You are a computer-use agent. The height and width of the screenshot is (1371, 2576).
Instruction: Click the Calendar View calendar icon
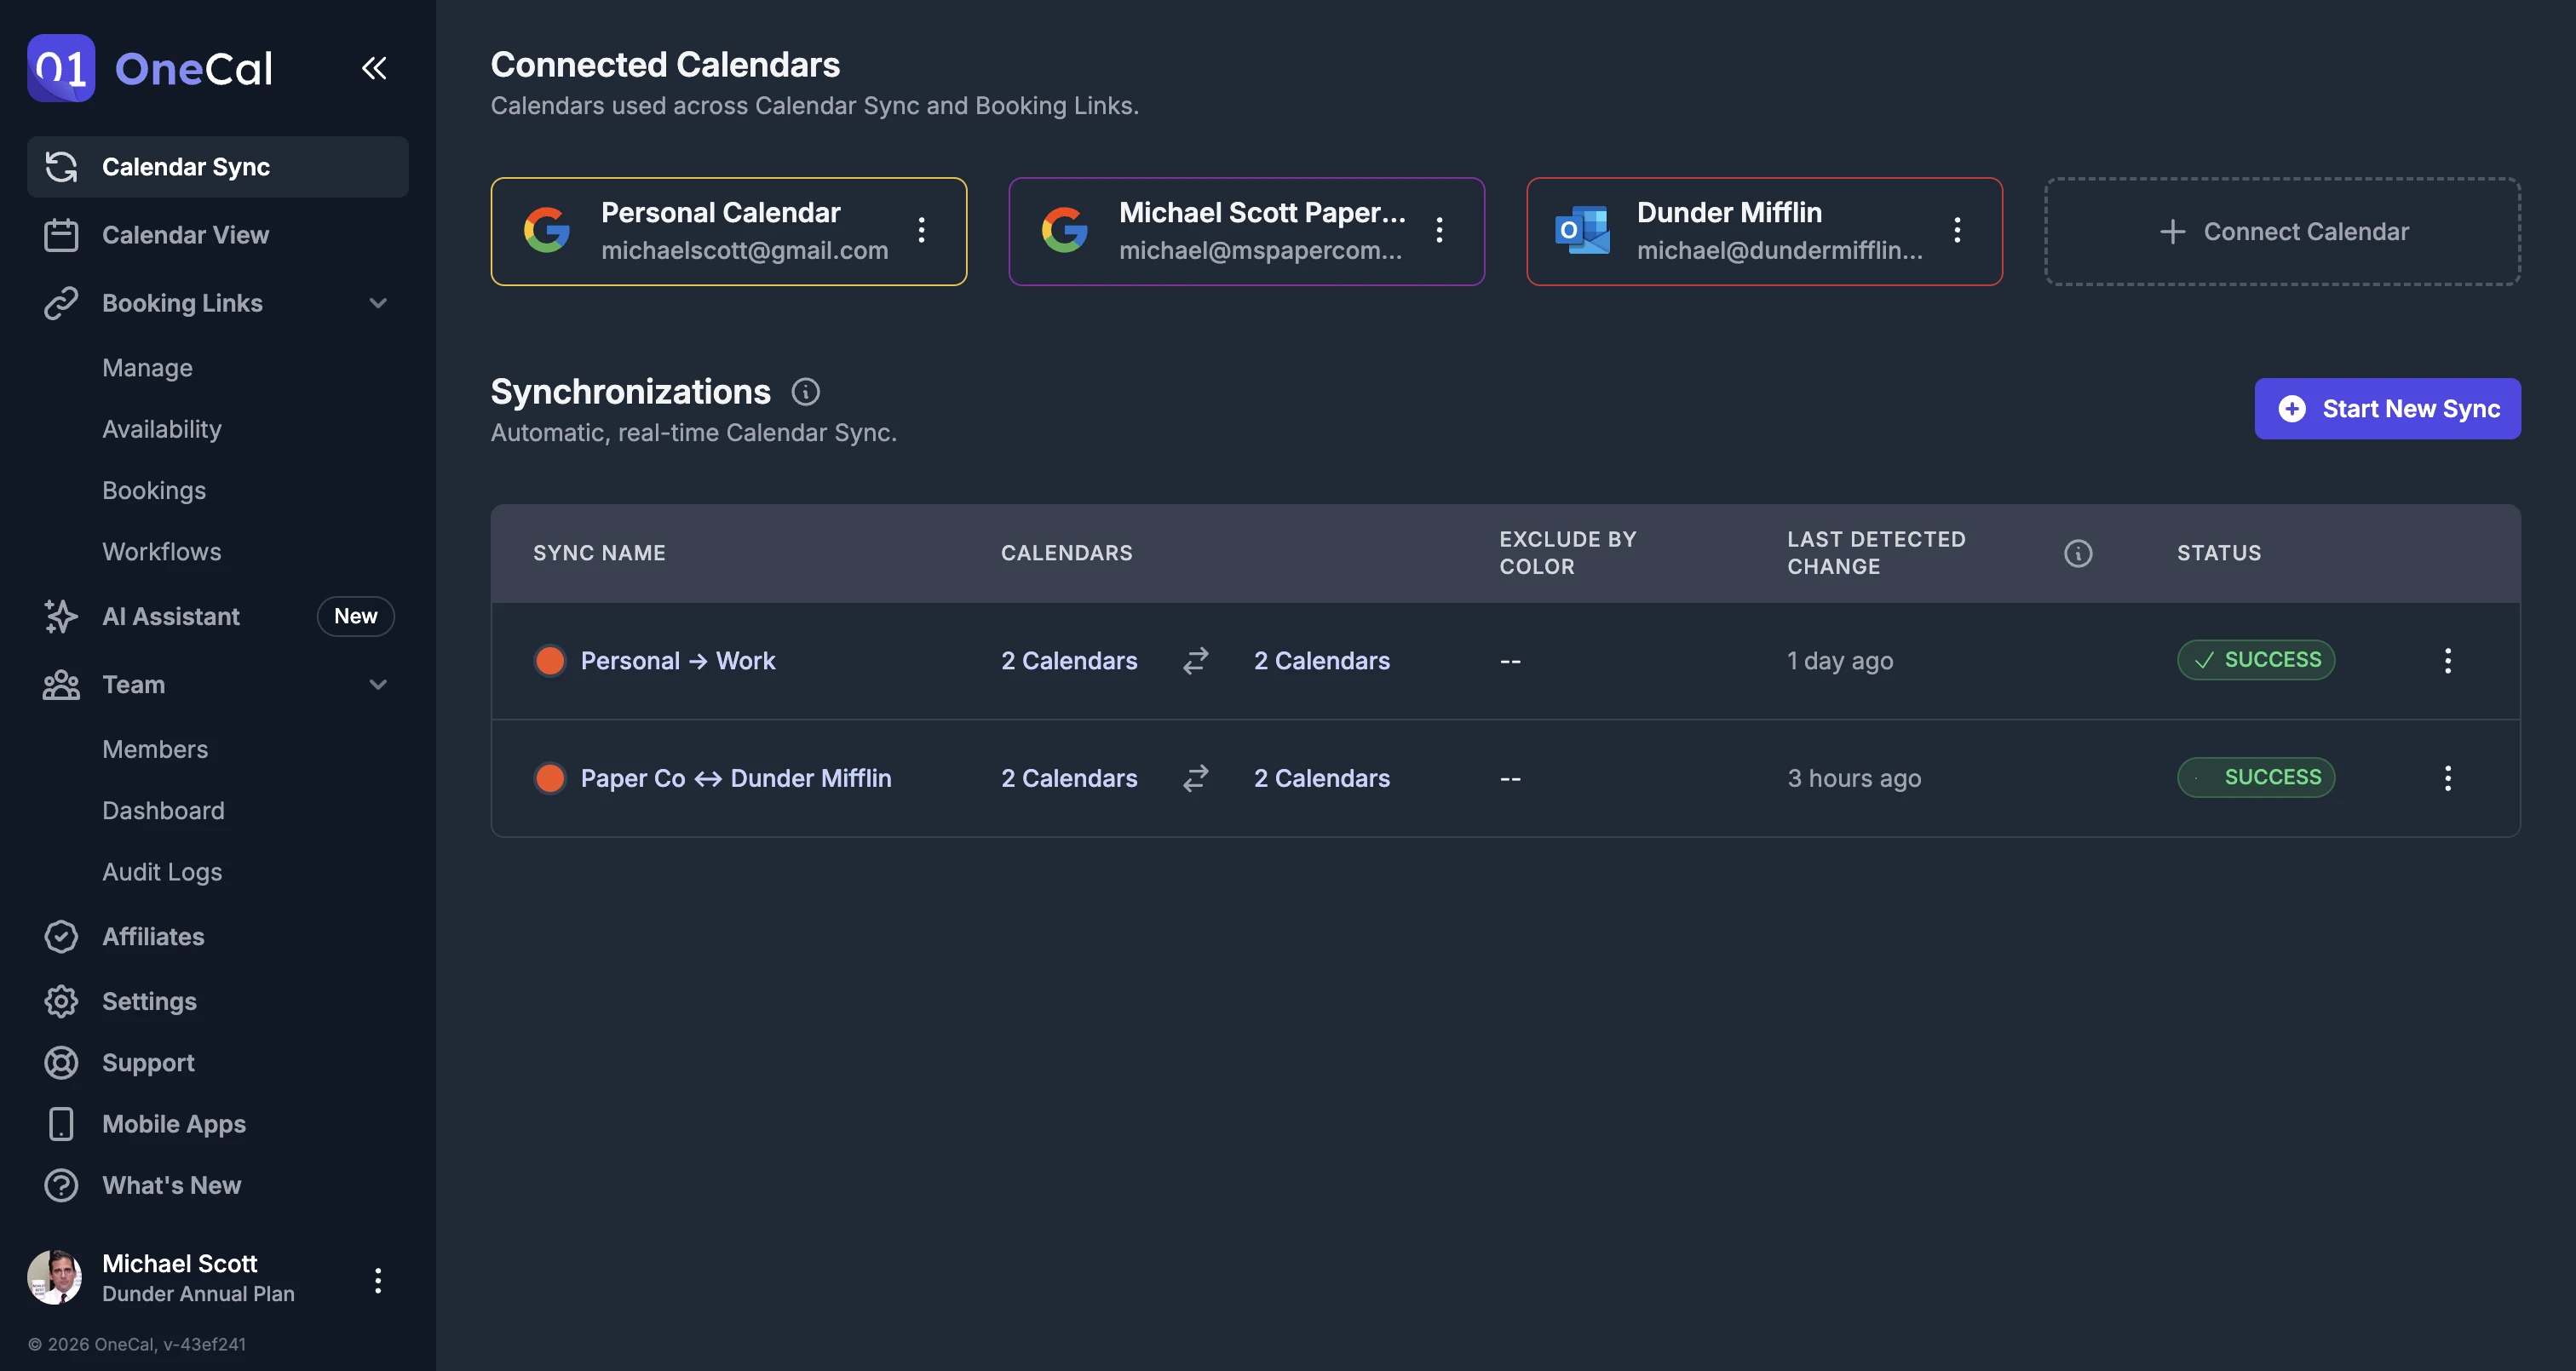(61, 235)
